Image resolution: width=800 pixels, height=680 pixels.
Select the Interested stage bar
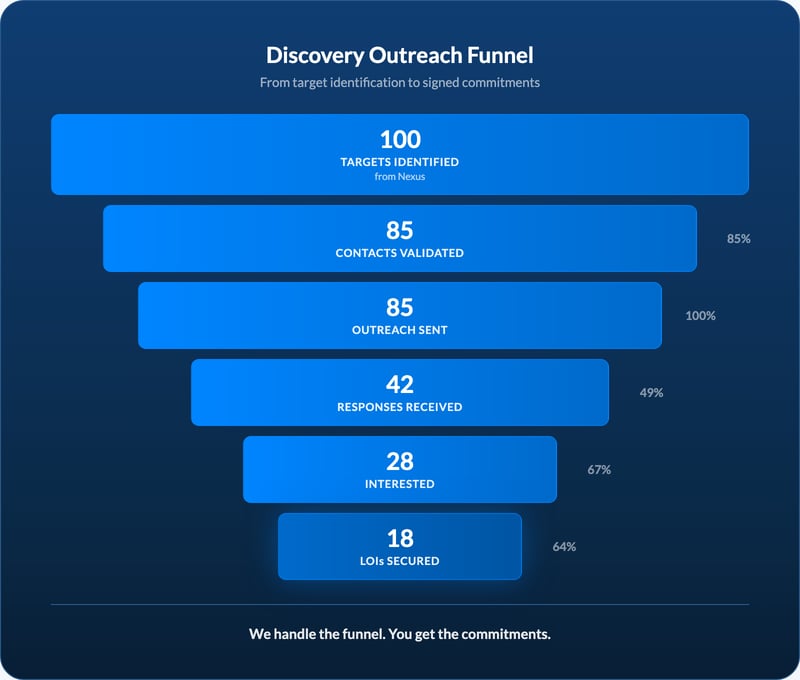(x=400, y=469)
